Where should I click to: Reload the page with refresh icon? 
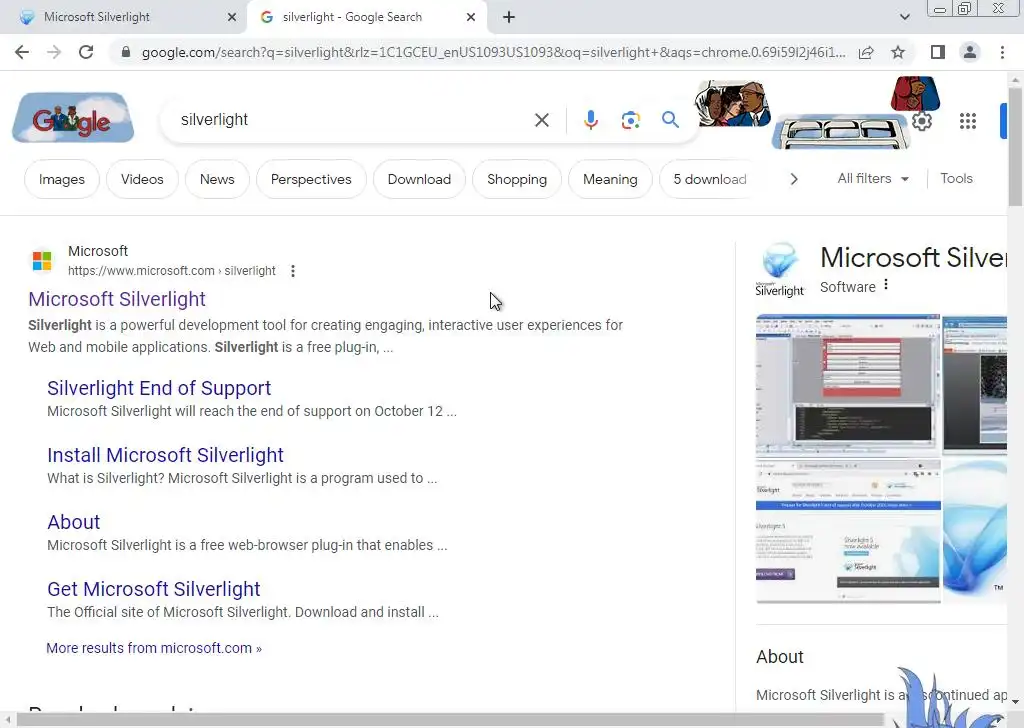click(x=86, y=52)
